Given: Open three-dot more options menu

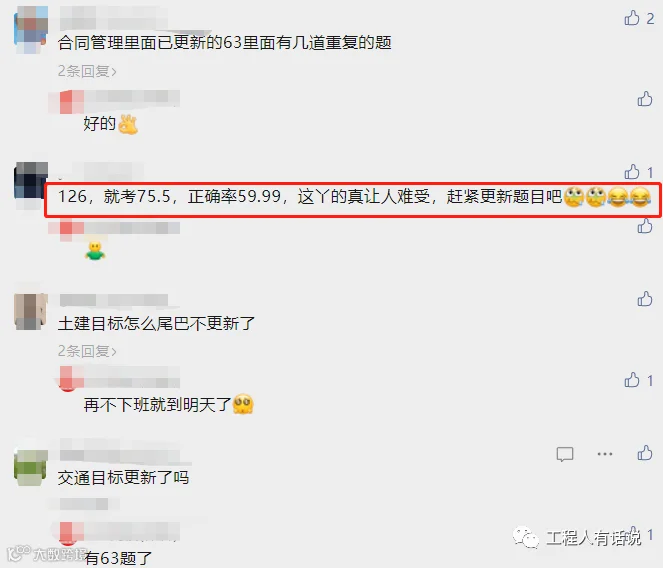Looking at the screenshot, I should (x=605, y=454).
